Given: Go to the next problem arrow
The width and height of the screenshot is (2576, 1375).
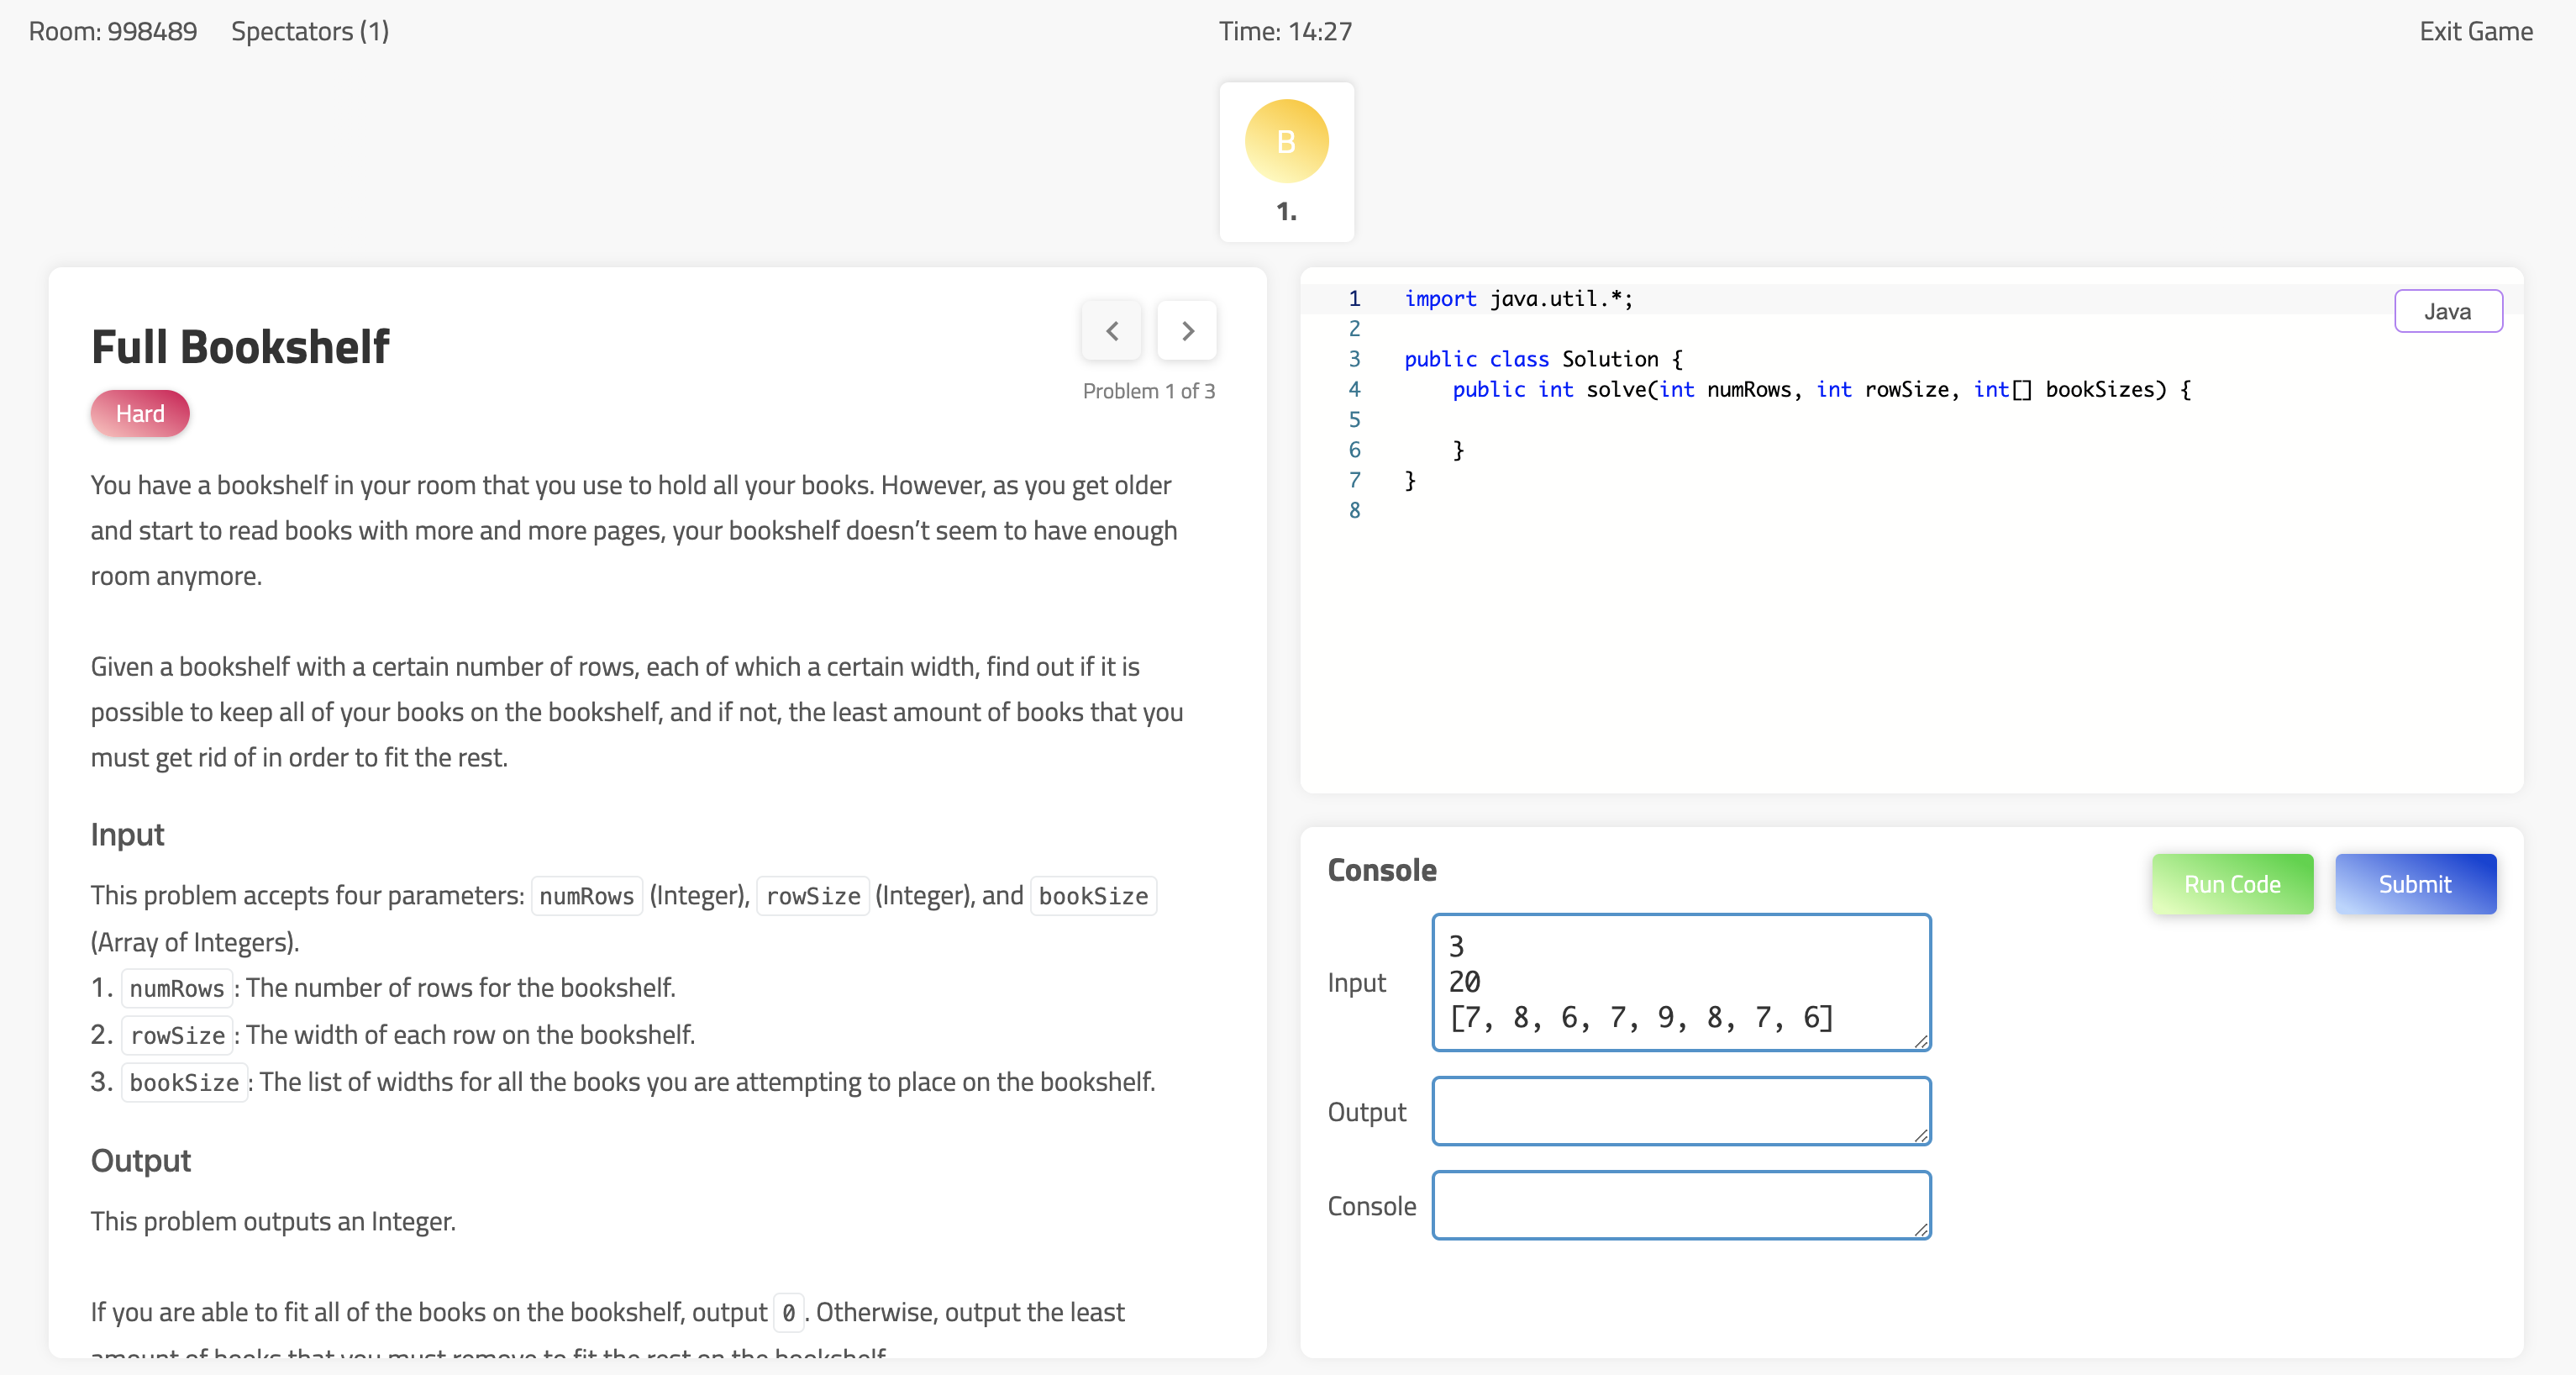Looking at the screenshot, I should click(1187, 331).
